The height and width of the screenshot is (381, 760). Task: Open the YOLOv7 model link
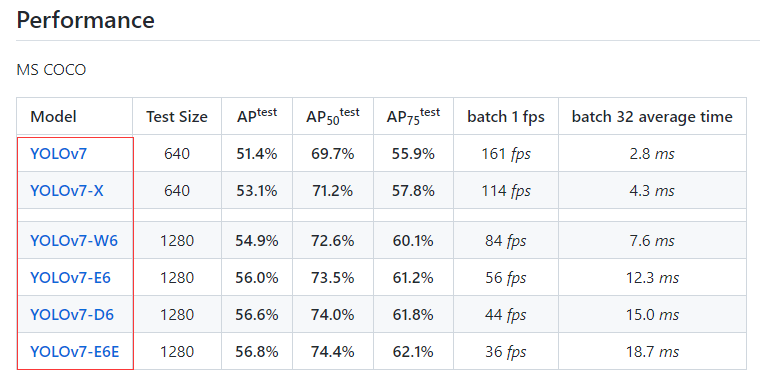[x=58, y=154]
